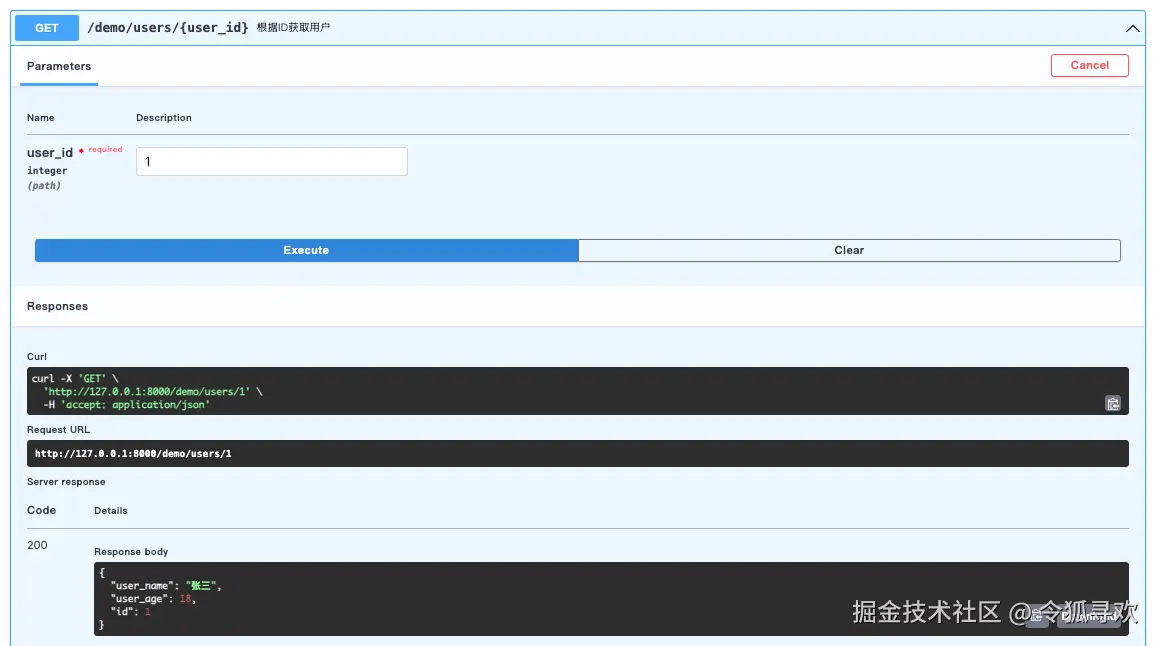Image resolution: width=1158 pixels, height=646 pixels.
Task: Clear the previous response
Action: pos(849,250)
